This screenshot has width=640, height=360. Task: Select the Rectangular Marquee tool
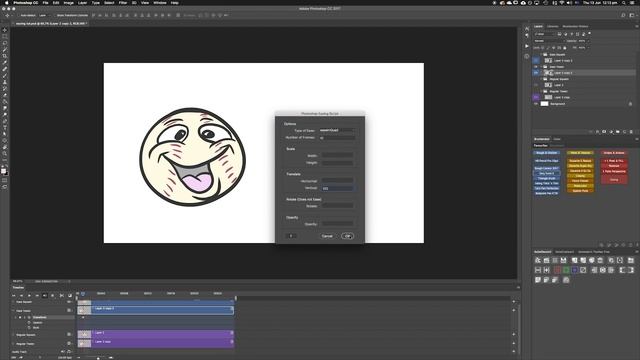pos(5,36)
